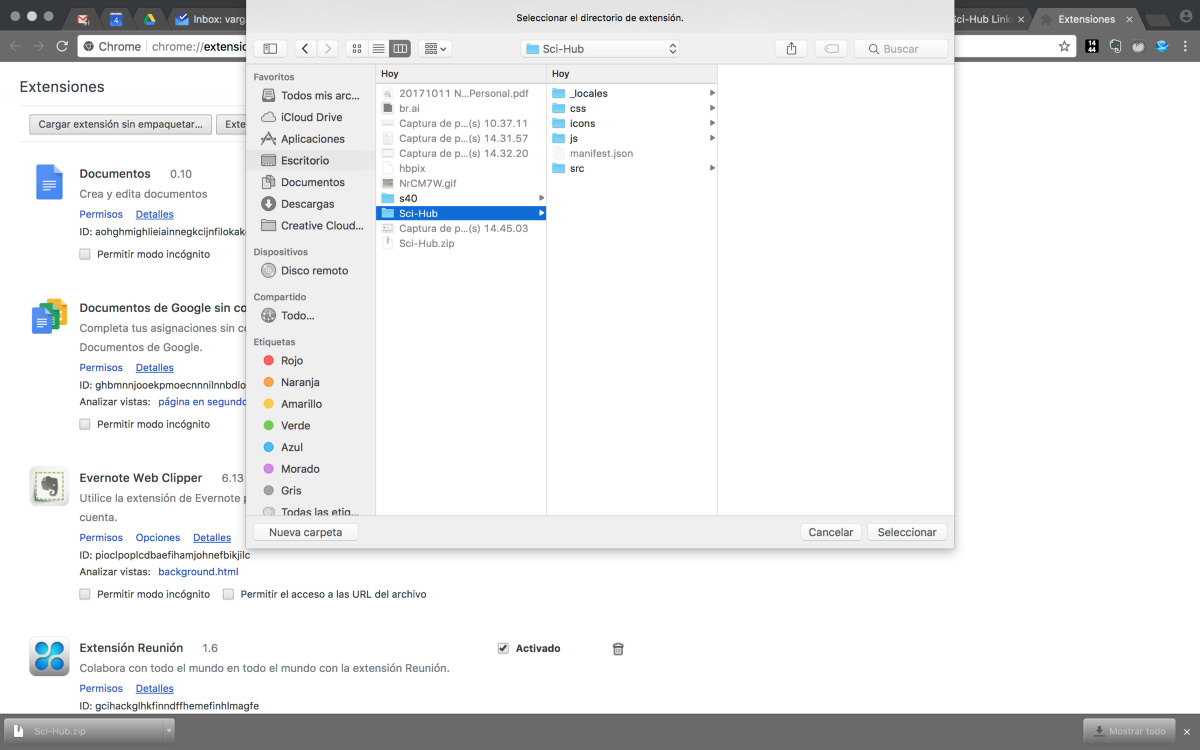Switch file dialog to list view
The image size is (1200, 750).
click(379, 48)
